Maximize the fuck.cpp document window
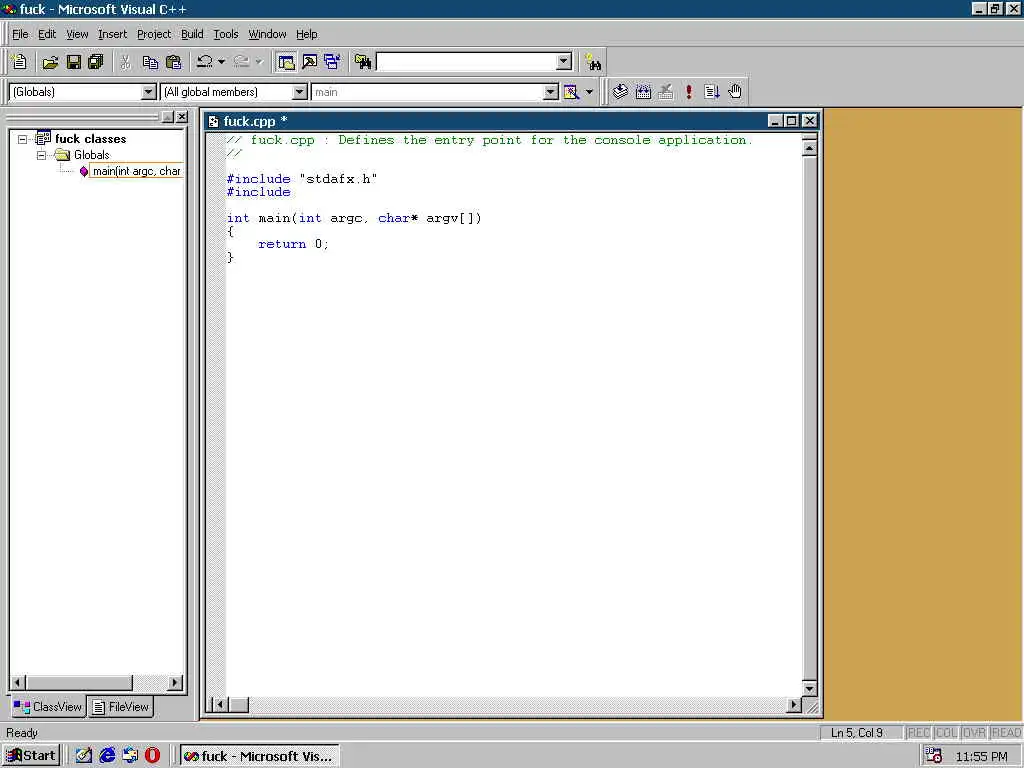Image resolution: width=1024 pixels, height=768 pixels. pos(792,121)
